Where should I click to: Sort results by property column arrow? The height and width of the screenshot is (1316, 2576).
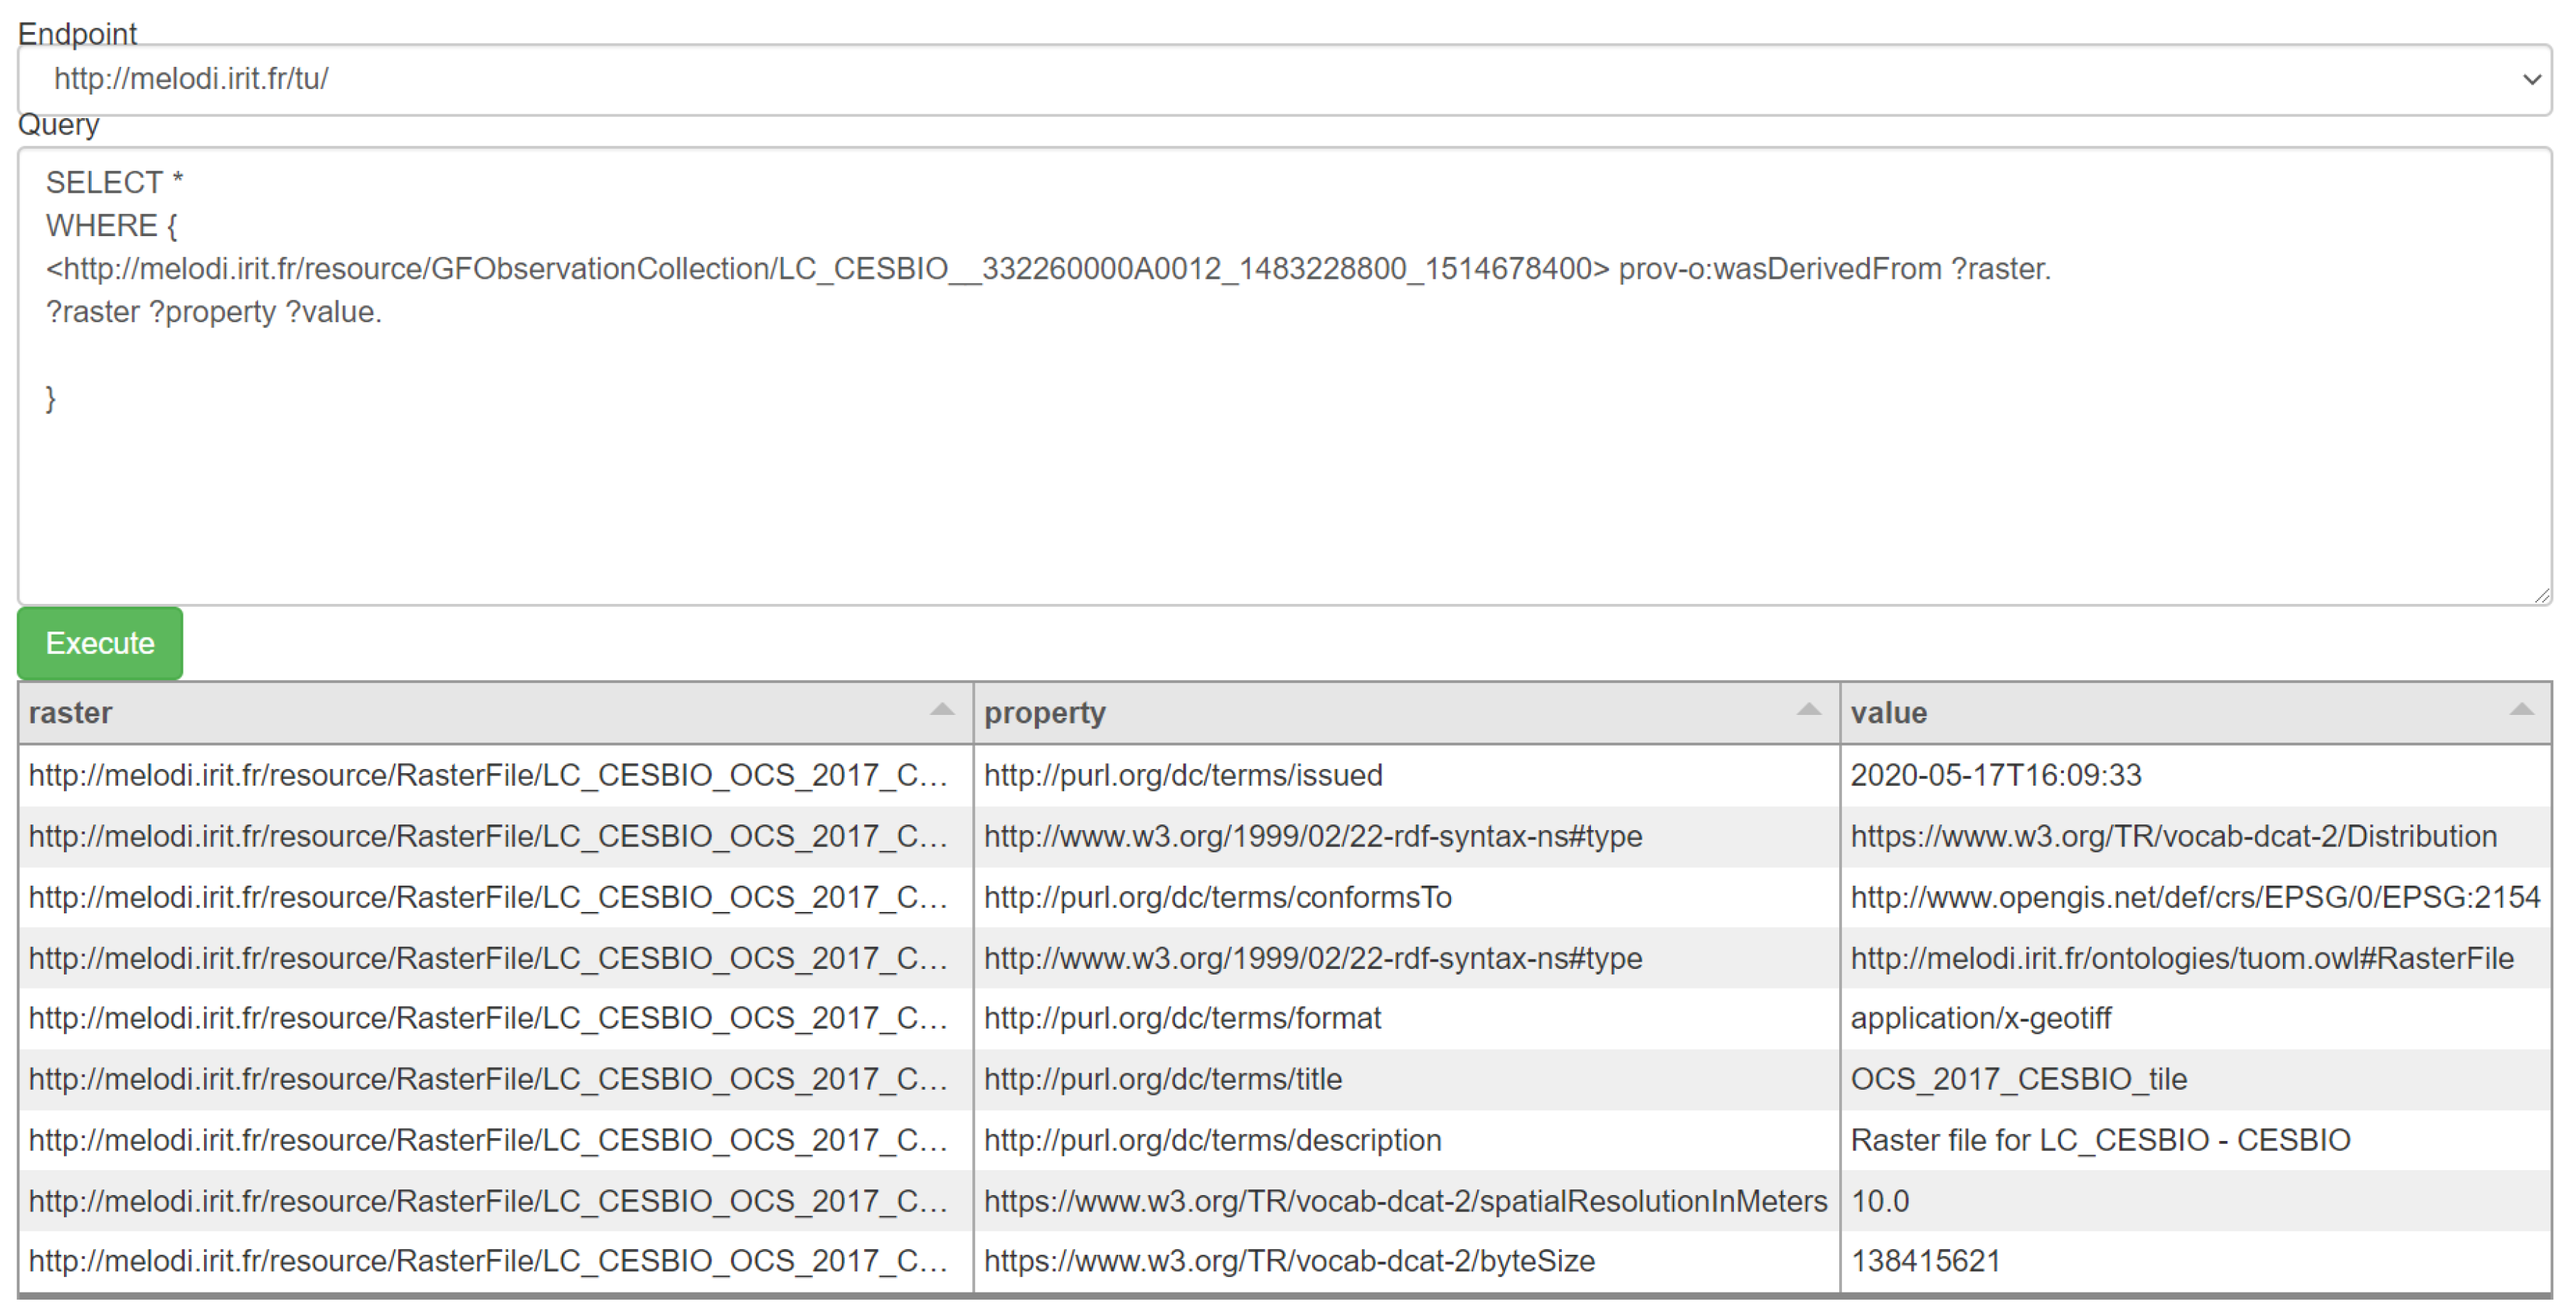(1808, 710)
